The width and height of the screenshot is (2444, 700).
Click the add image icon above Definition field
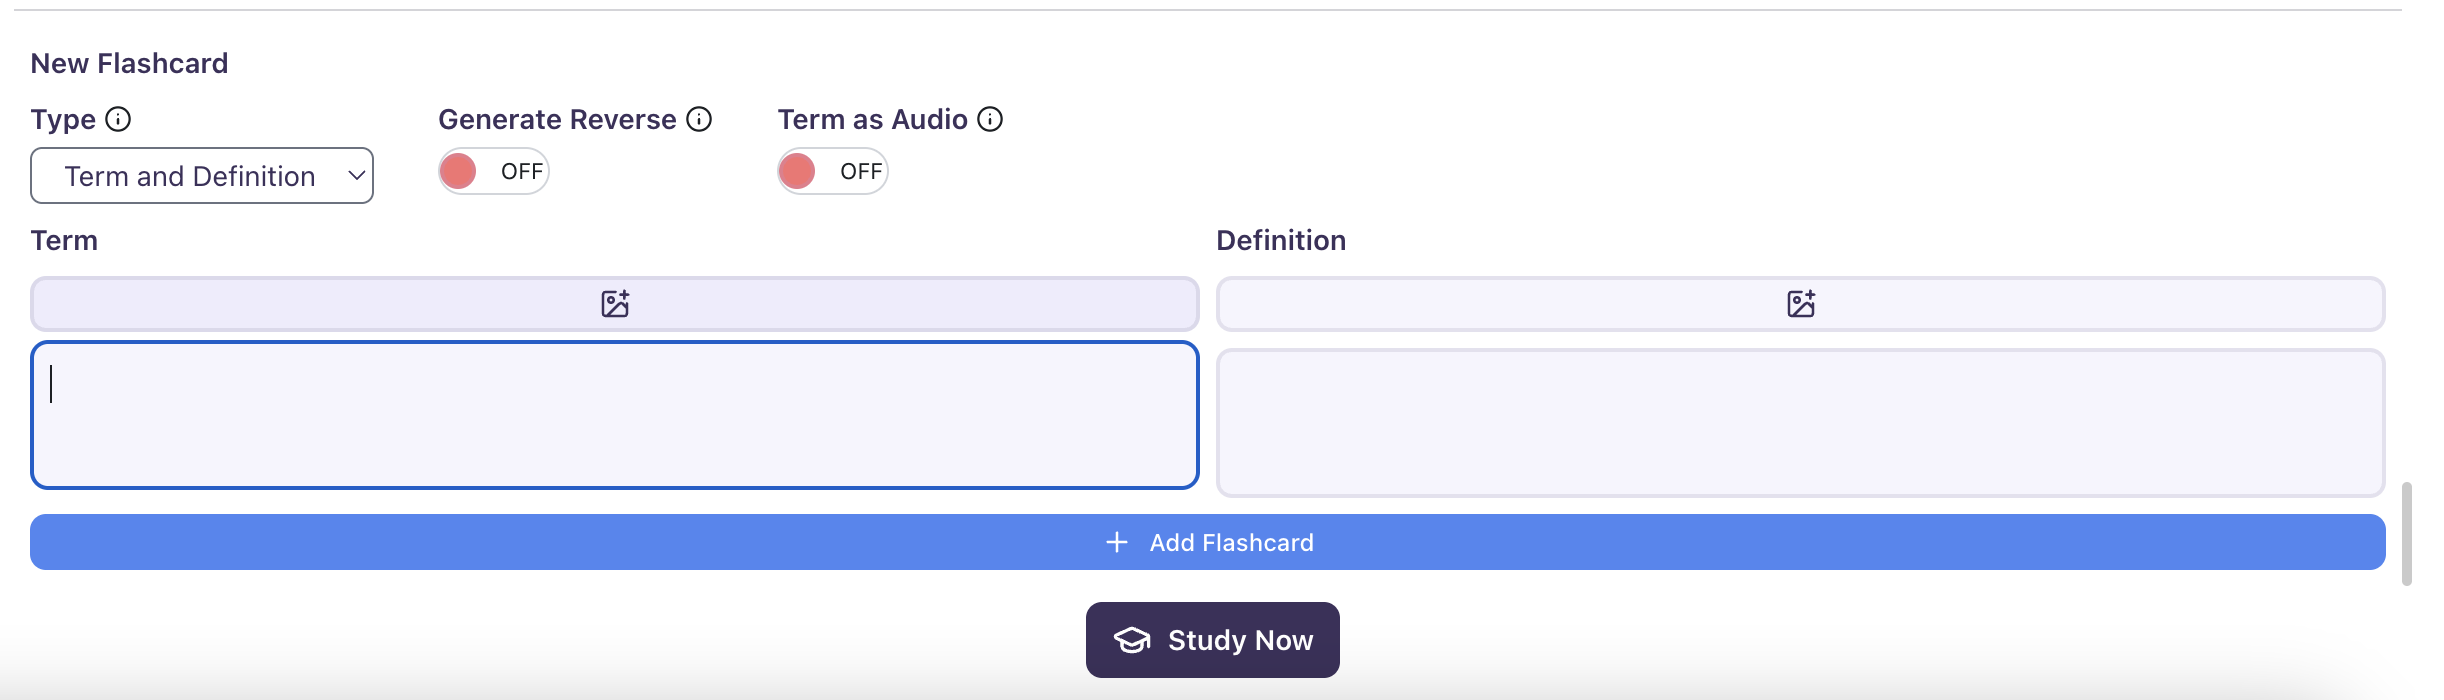[1803, 304]
